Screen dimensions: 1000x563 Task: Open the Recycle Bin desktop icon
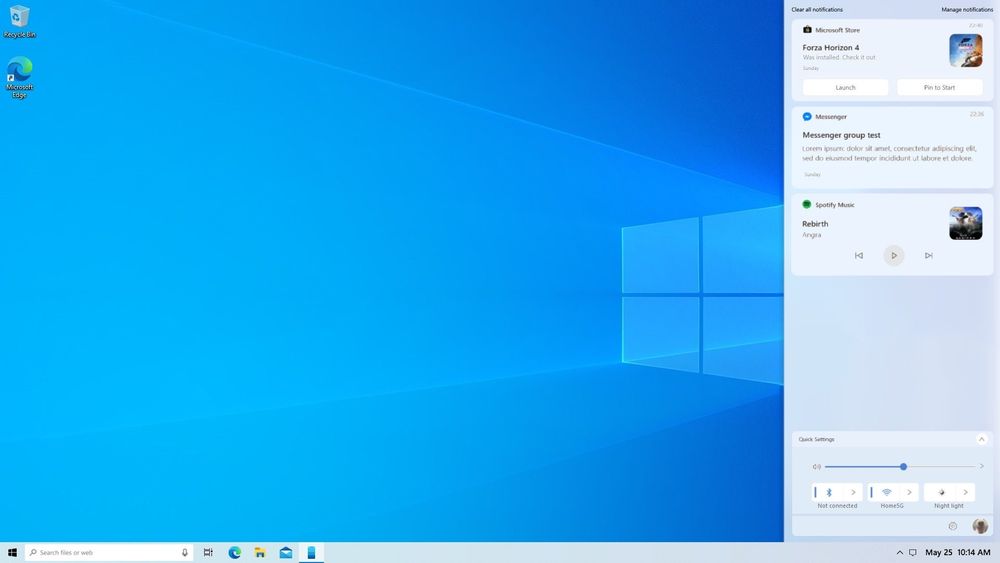(x=19, y=22)
